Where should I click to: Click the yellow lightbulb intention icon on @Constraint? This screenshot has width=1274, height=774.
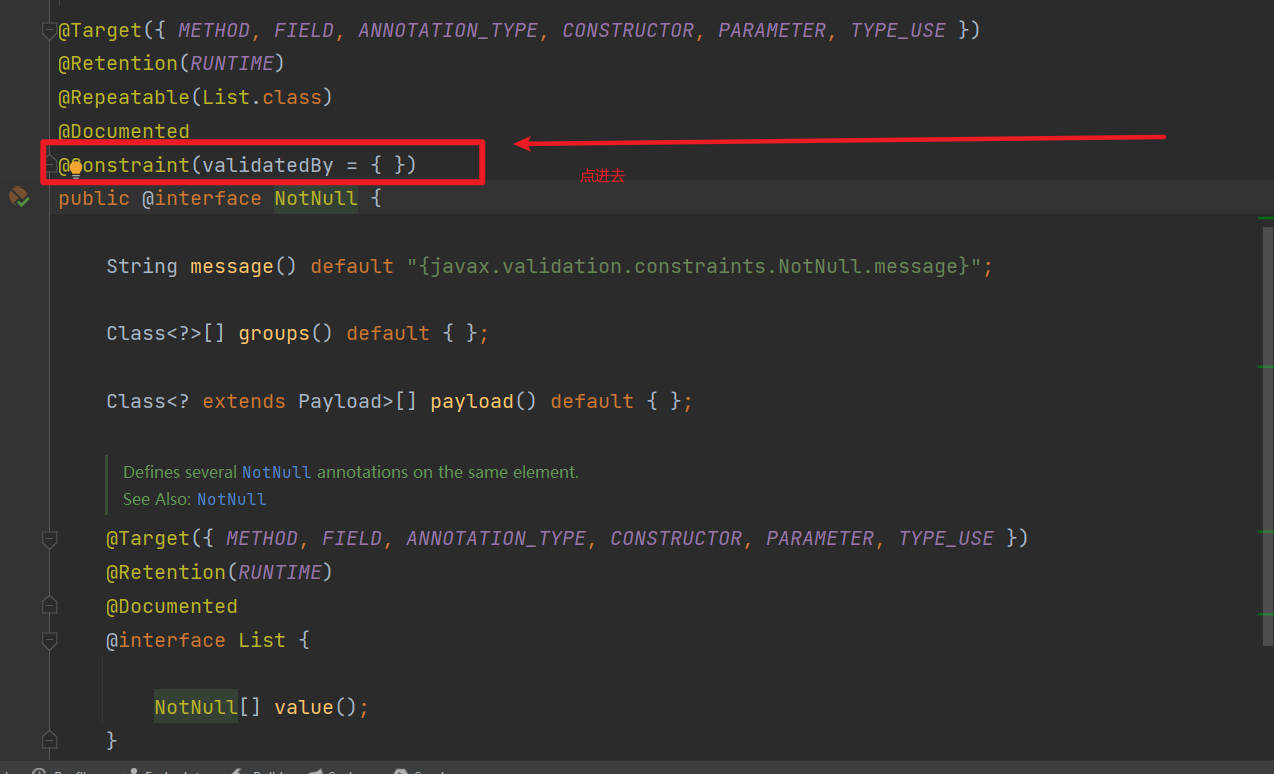[x=75, y=169]
